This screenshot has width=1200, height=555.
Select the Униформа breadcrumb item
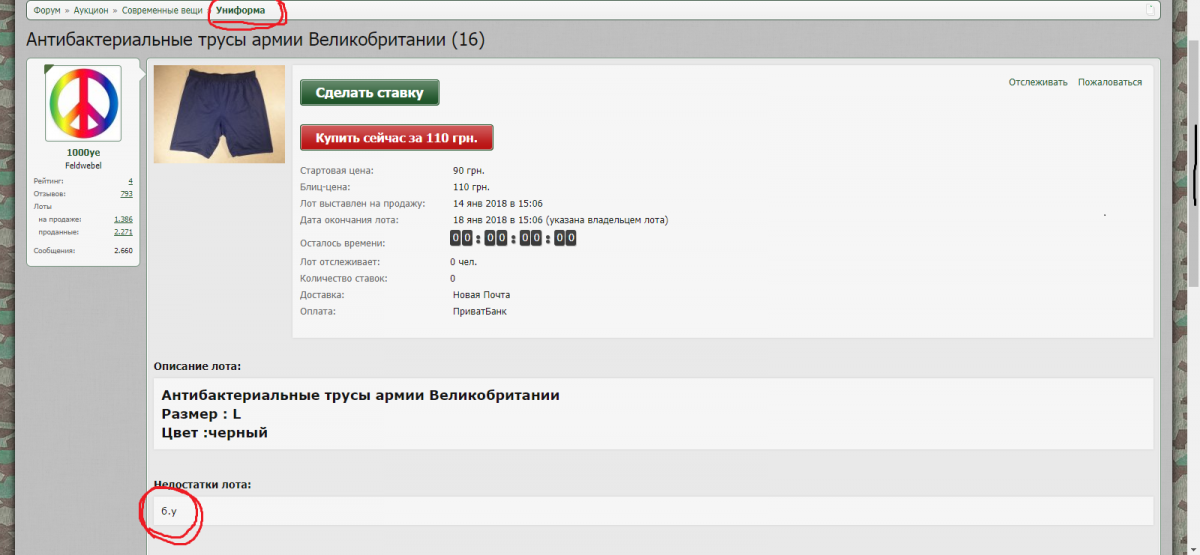[x=241, y=9]
